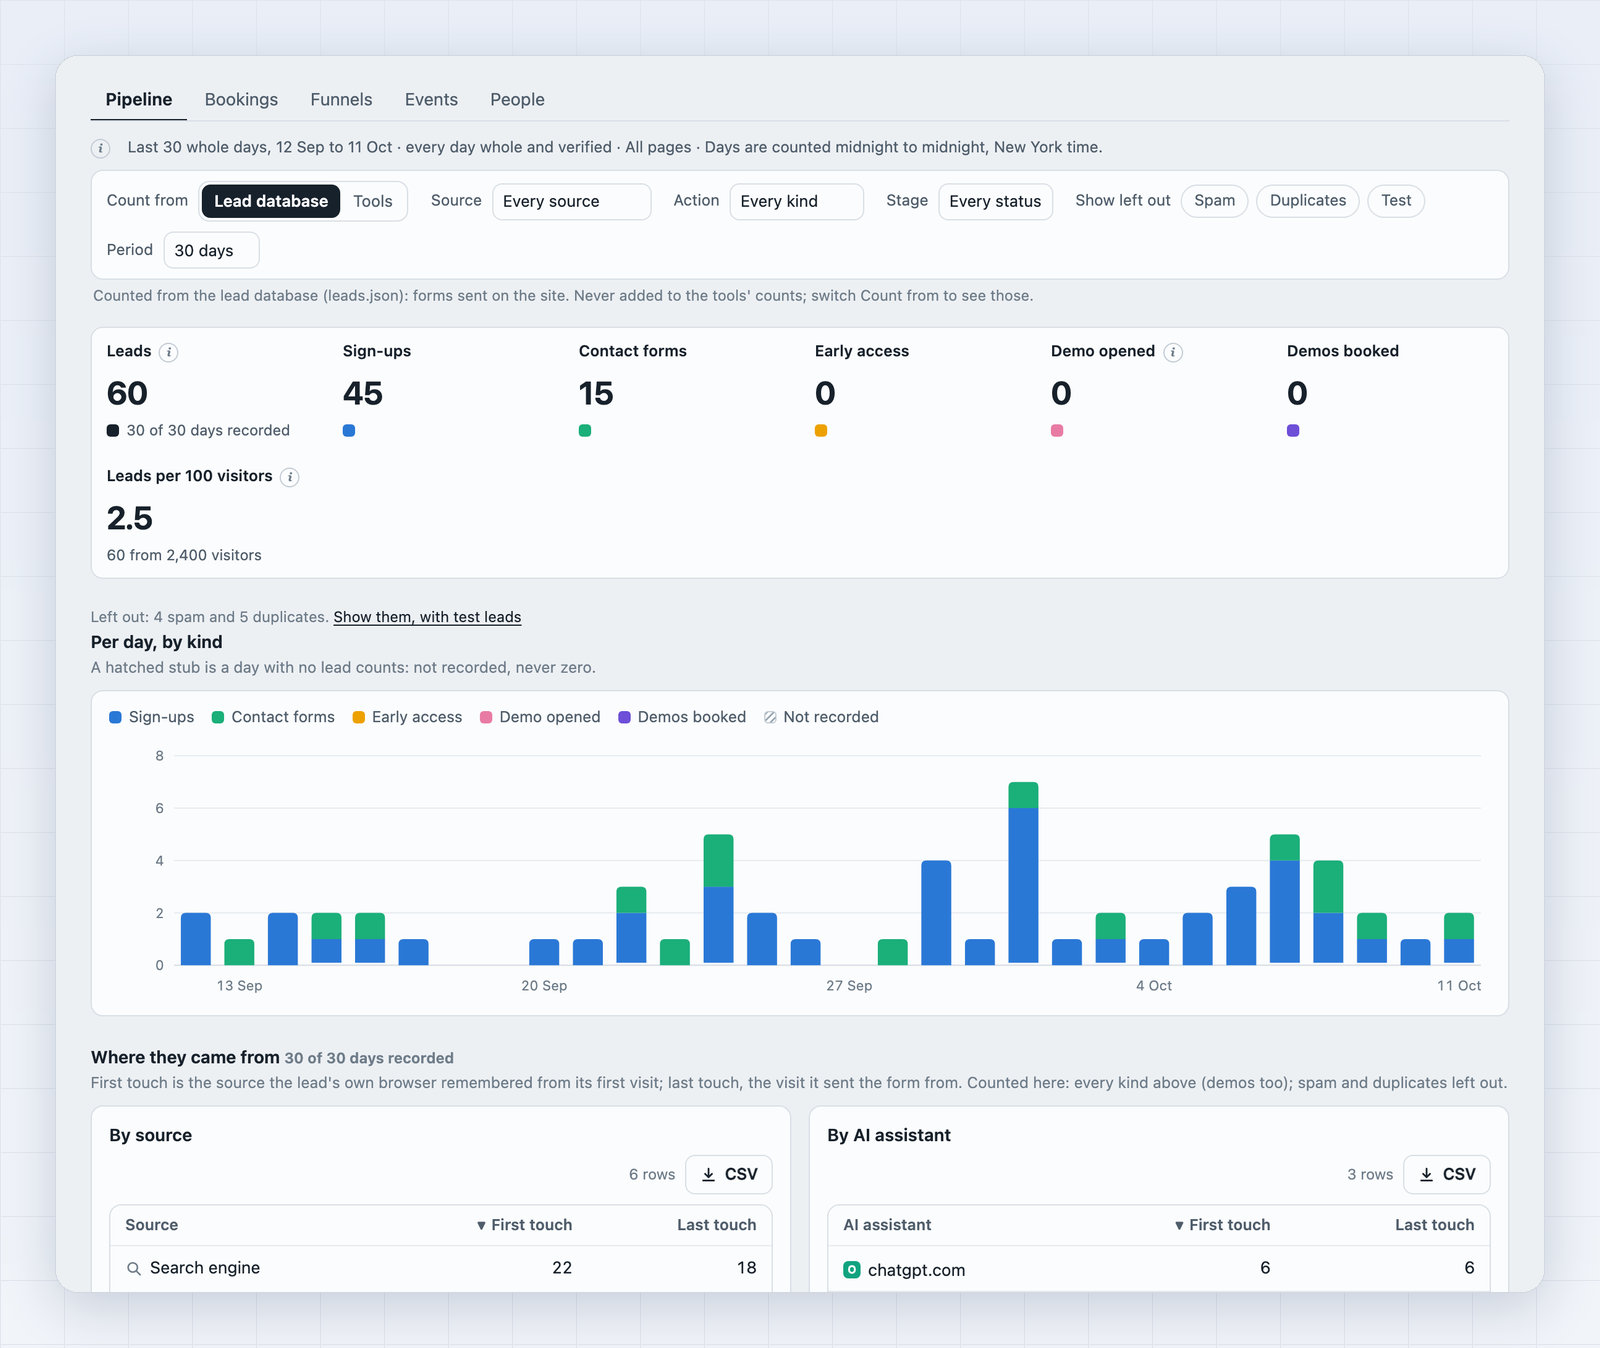This screenshot has width=1600, height=1348.
Task: Toggle the Duplicates left-out chip
Action: [x=1308, y=201]
